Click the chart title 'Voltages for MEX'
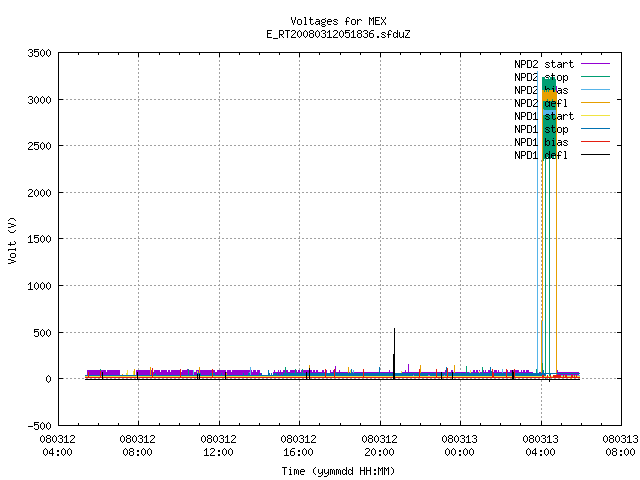640x480 pixels. click(x=338, y=21)
